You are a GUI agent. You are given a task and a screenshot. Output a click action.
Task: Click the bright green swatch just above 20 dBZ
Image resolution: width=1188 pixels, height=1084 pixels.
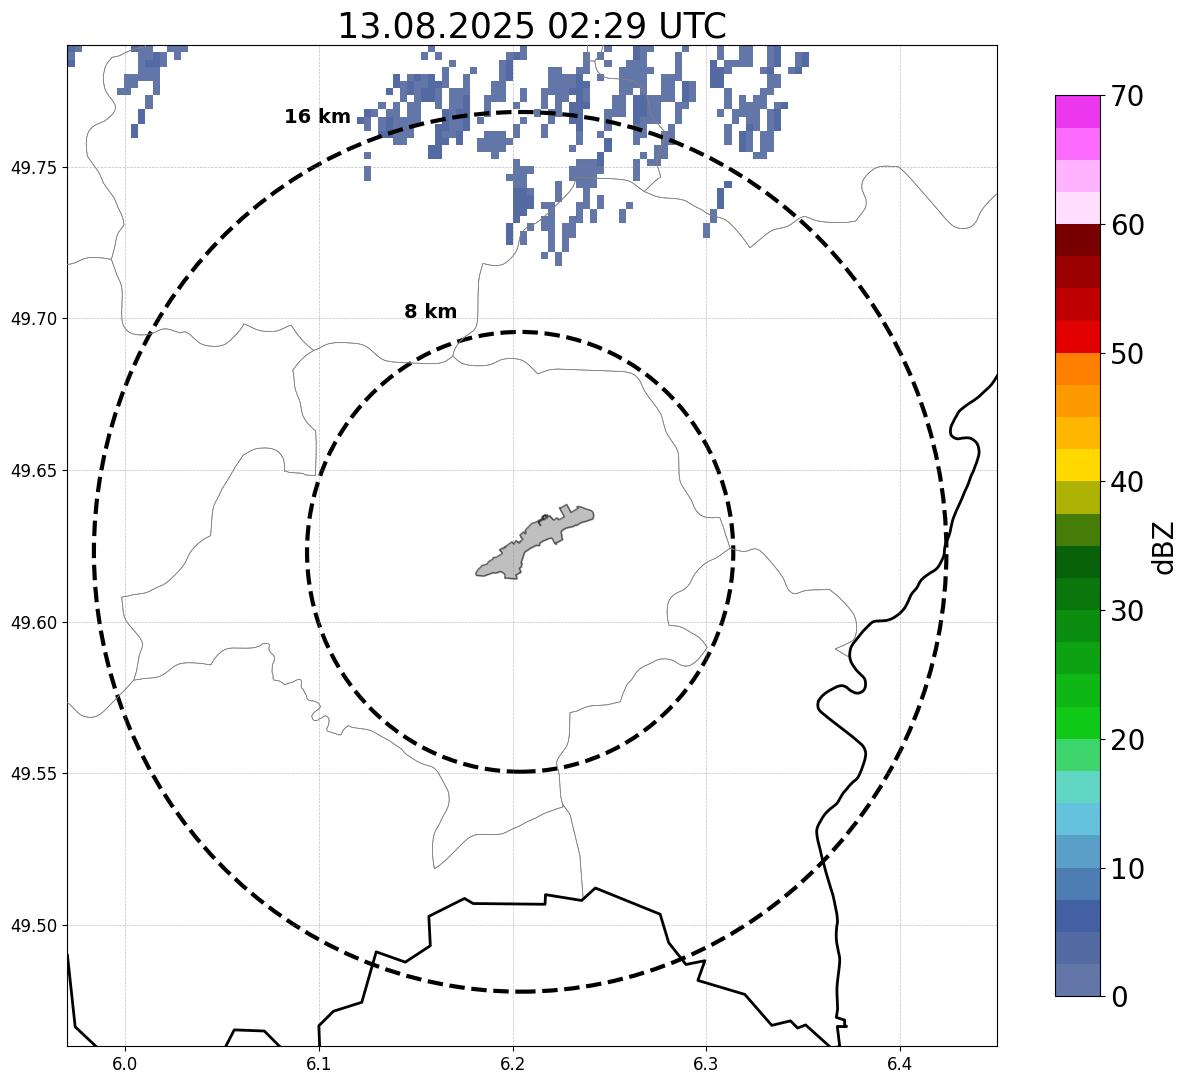click(1078, 723)
